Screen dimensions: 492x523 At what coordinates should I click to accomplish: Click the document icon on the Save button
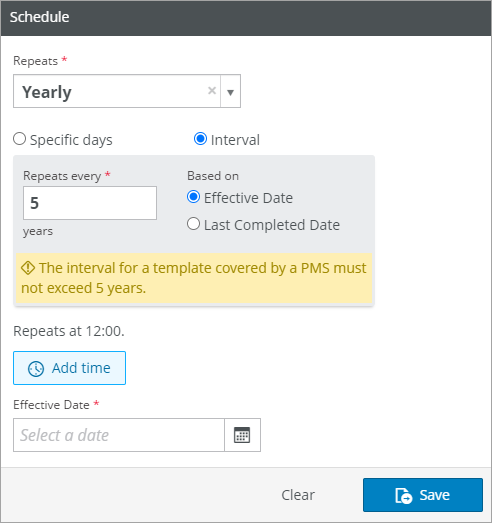pos(404,495)
